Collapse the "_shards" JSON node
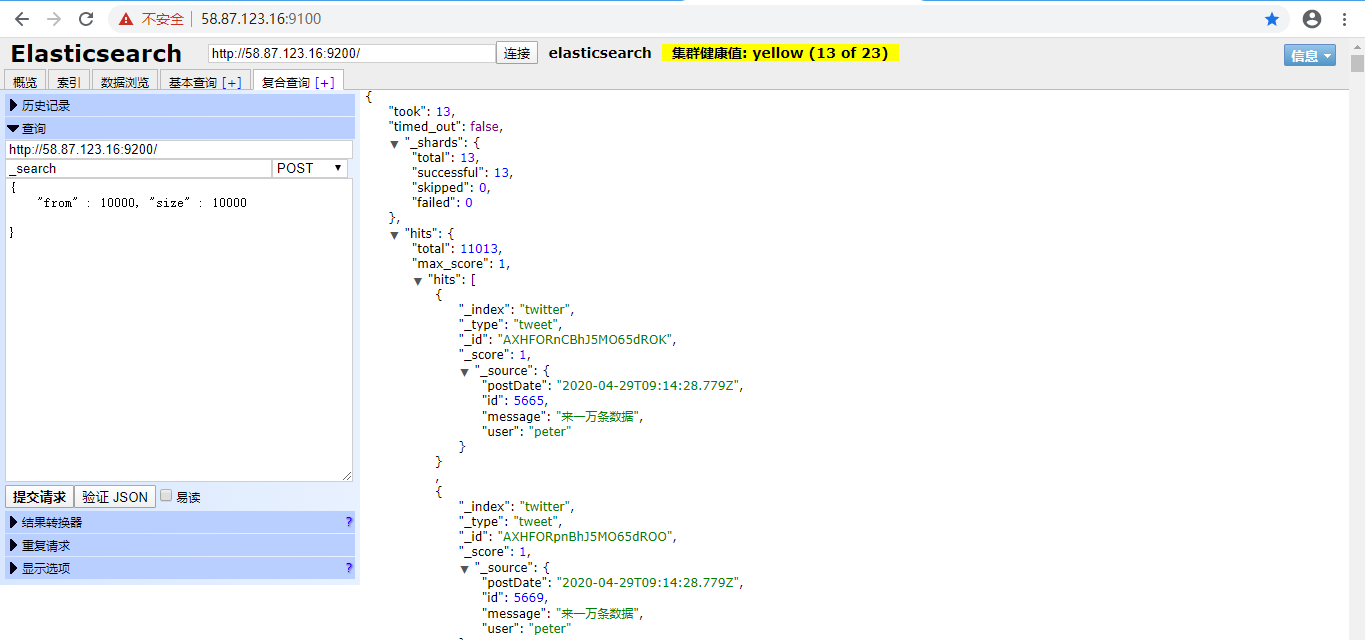Screen dimensions: 1365x640 (395, 144)
